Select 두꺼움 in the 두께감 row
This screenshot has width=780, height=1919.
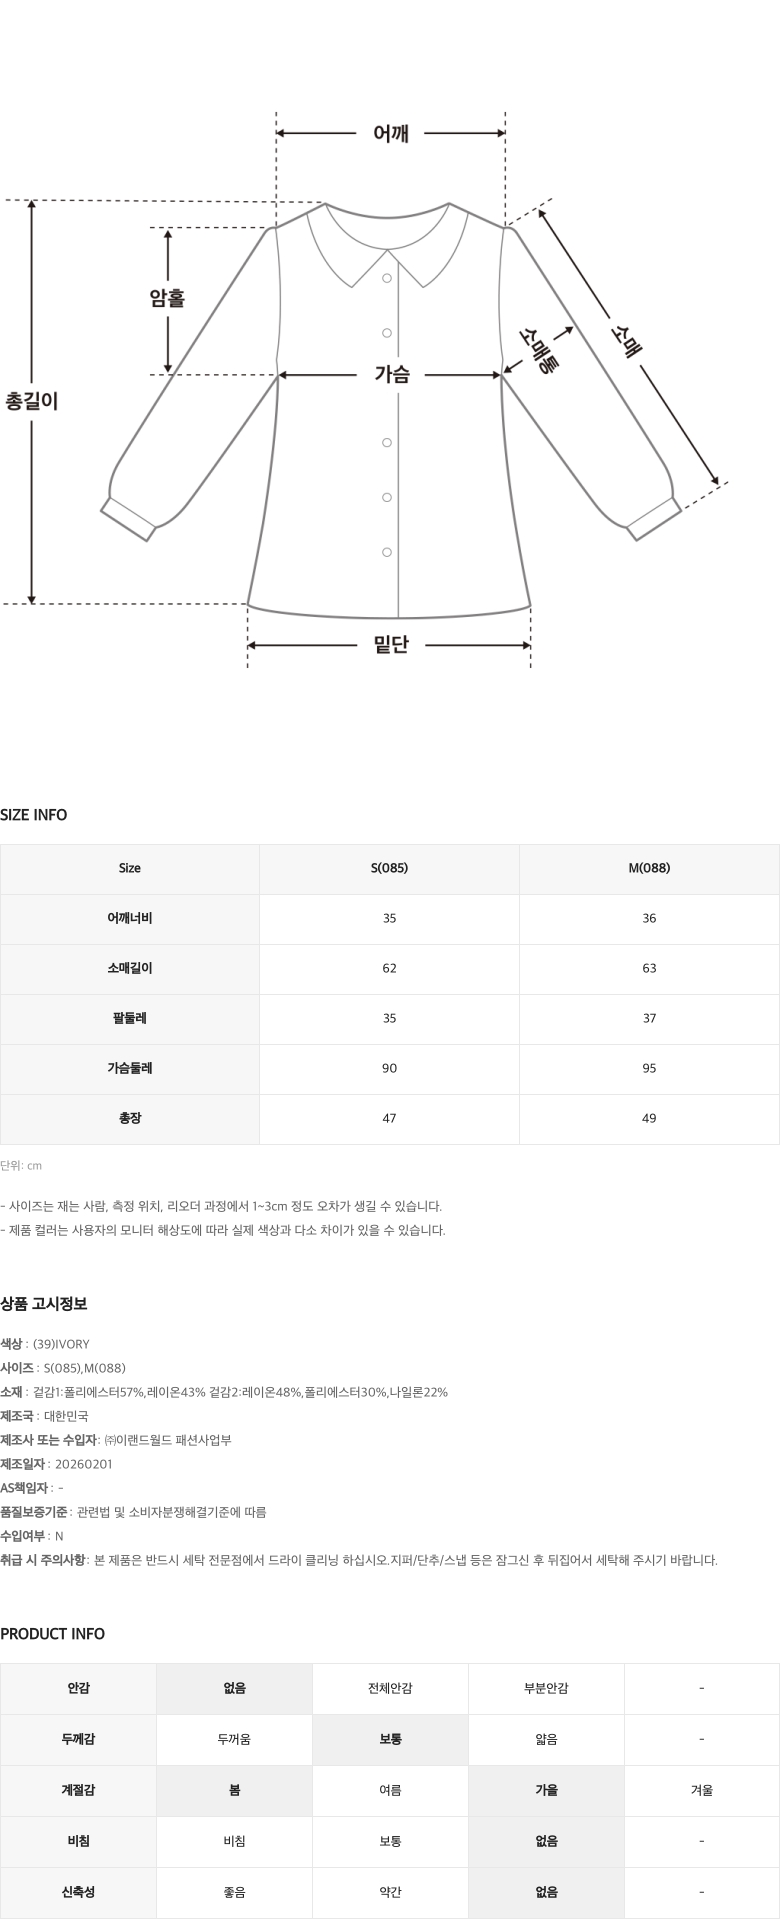pyautogui.click(x=234, y=1740)
